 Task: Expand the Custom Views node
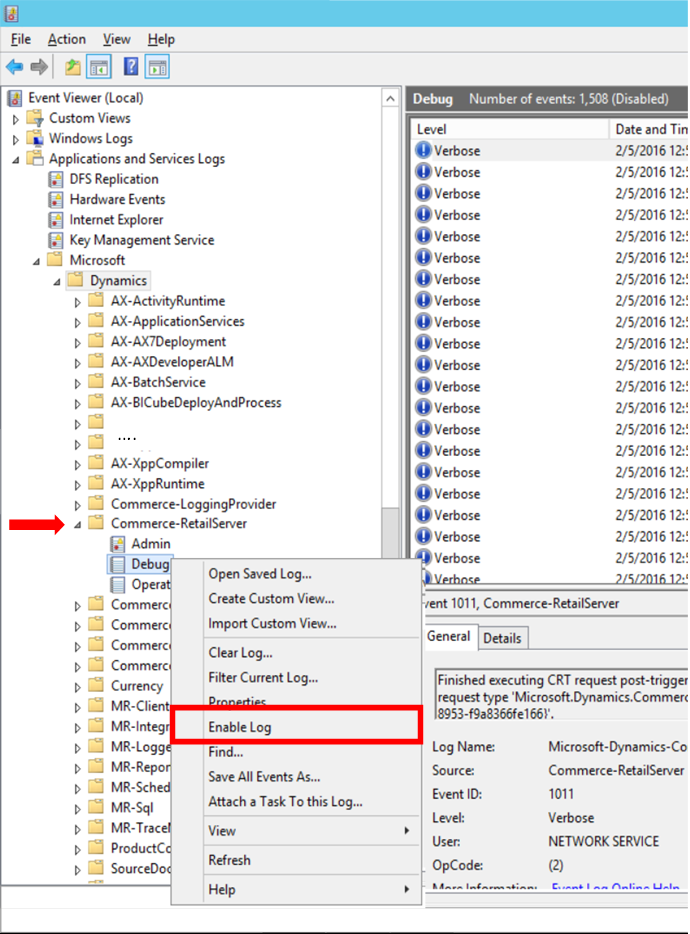(x=15, y=120)
